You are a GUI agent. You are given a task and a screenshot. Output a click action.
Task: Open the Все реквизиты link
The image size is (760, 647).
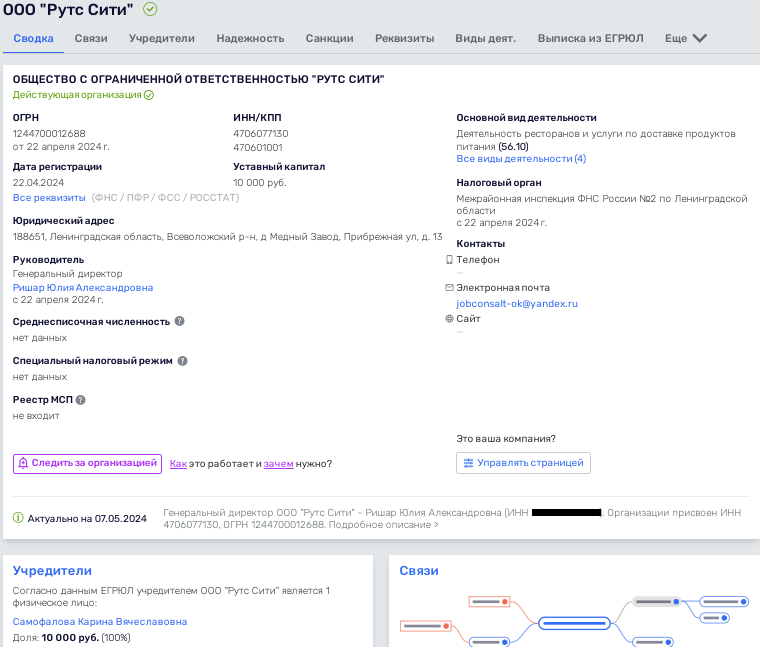(49, 198)
